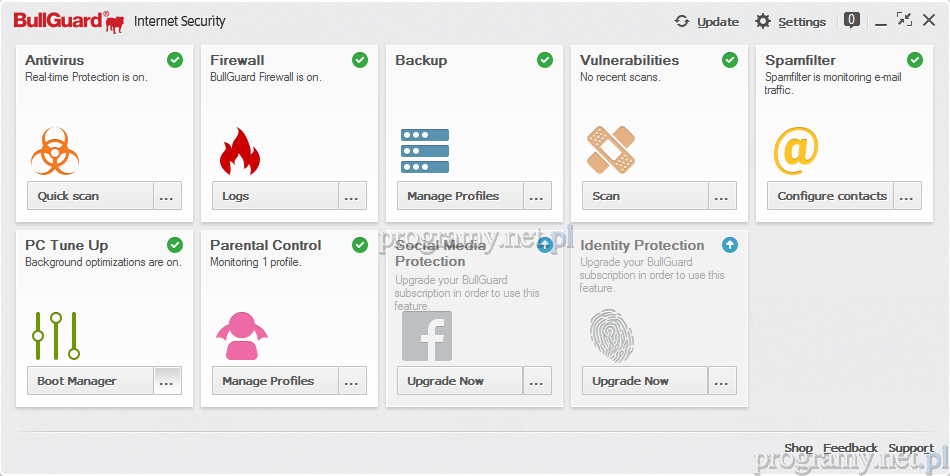
Task: Click the PC Tune Up sliders icon
Action: (x=55, y=336)
